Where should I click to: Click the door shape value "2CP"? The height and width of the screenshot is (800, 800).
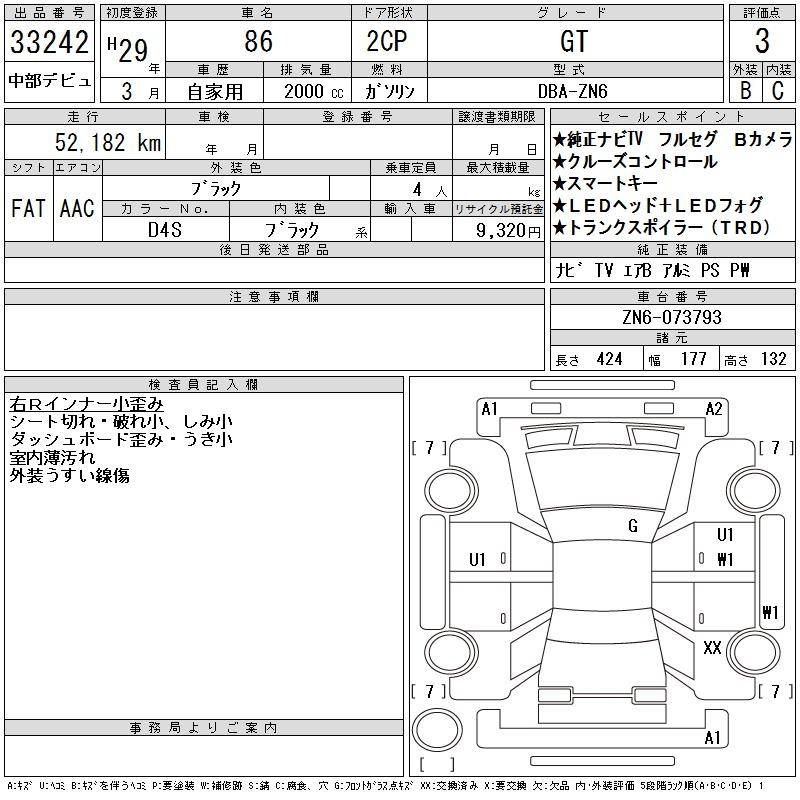[x=387, y=41]
